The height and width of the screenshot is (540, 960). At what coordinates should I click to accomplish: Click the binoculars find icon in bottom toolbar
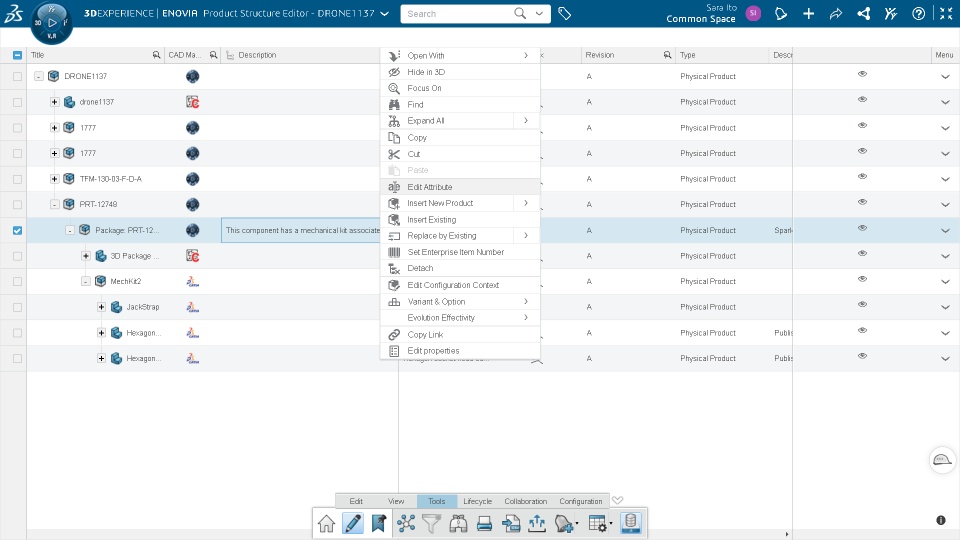(458, 523)
